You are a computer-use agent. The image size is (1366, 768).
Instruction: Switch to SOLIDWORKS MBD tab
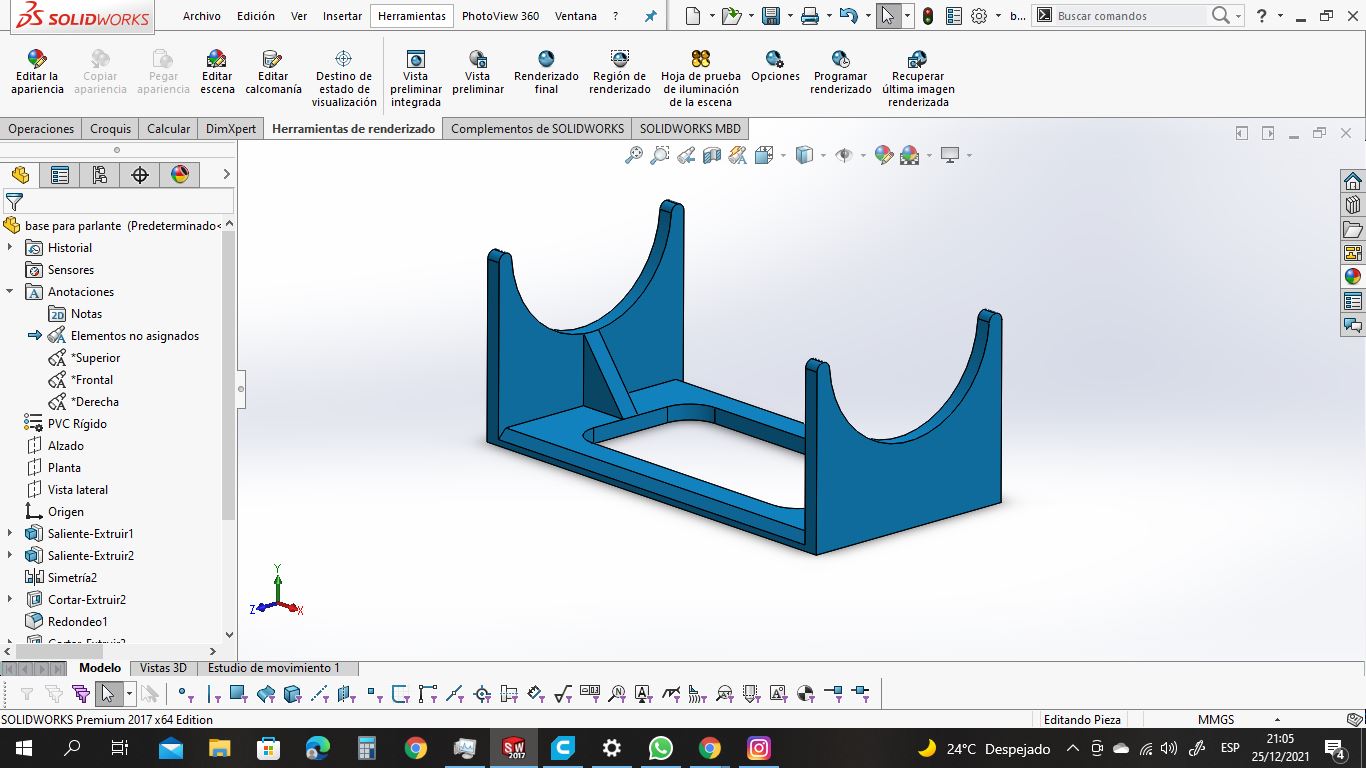pos(690,128)
